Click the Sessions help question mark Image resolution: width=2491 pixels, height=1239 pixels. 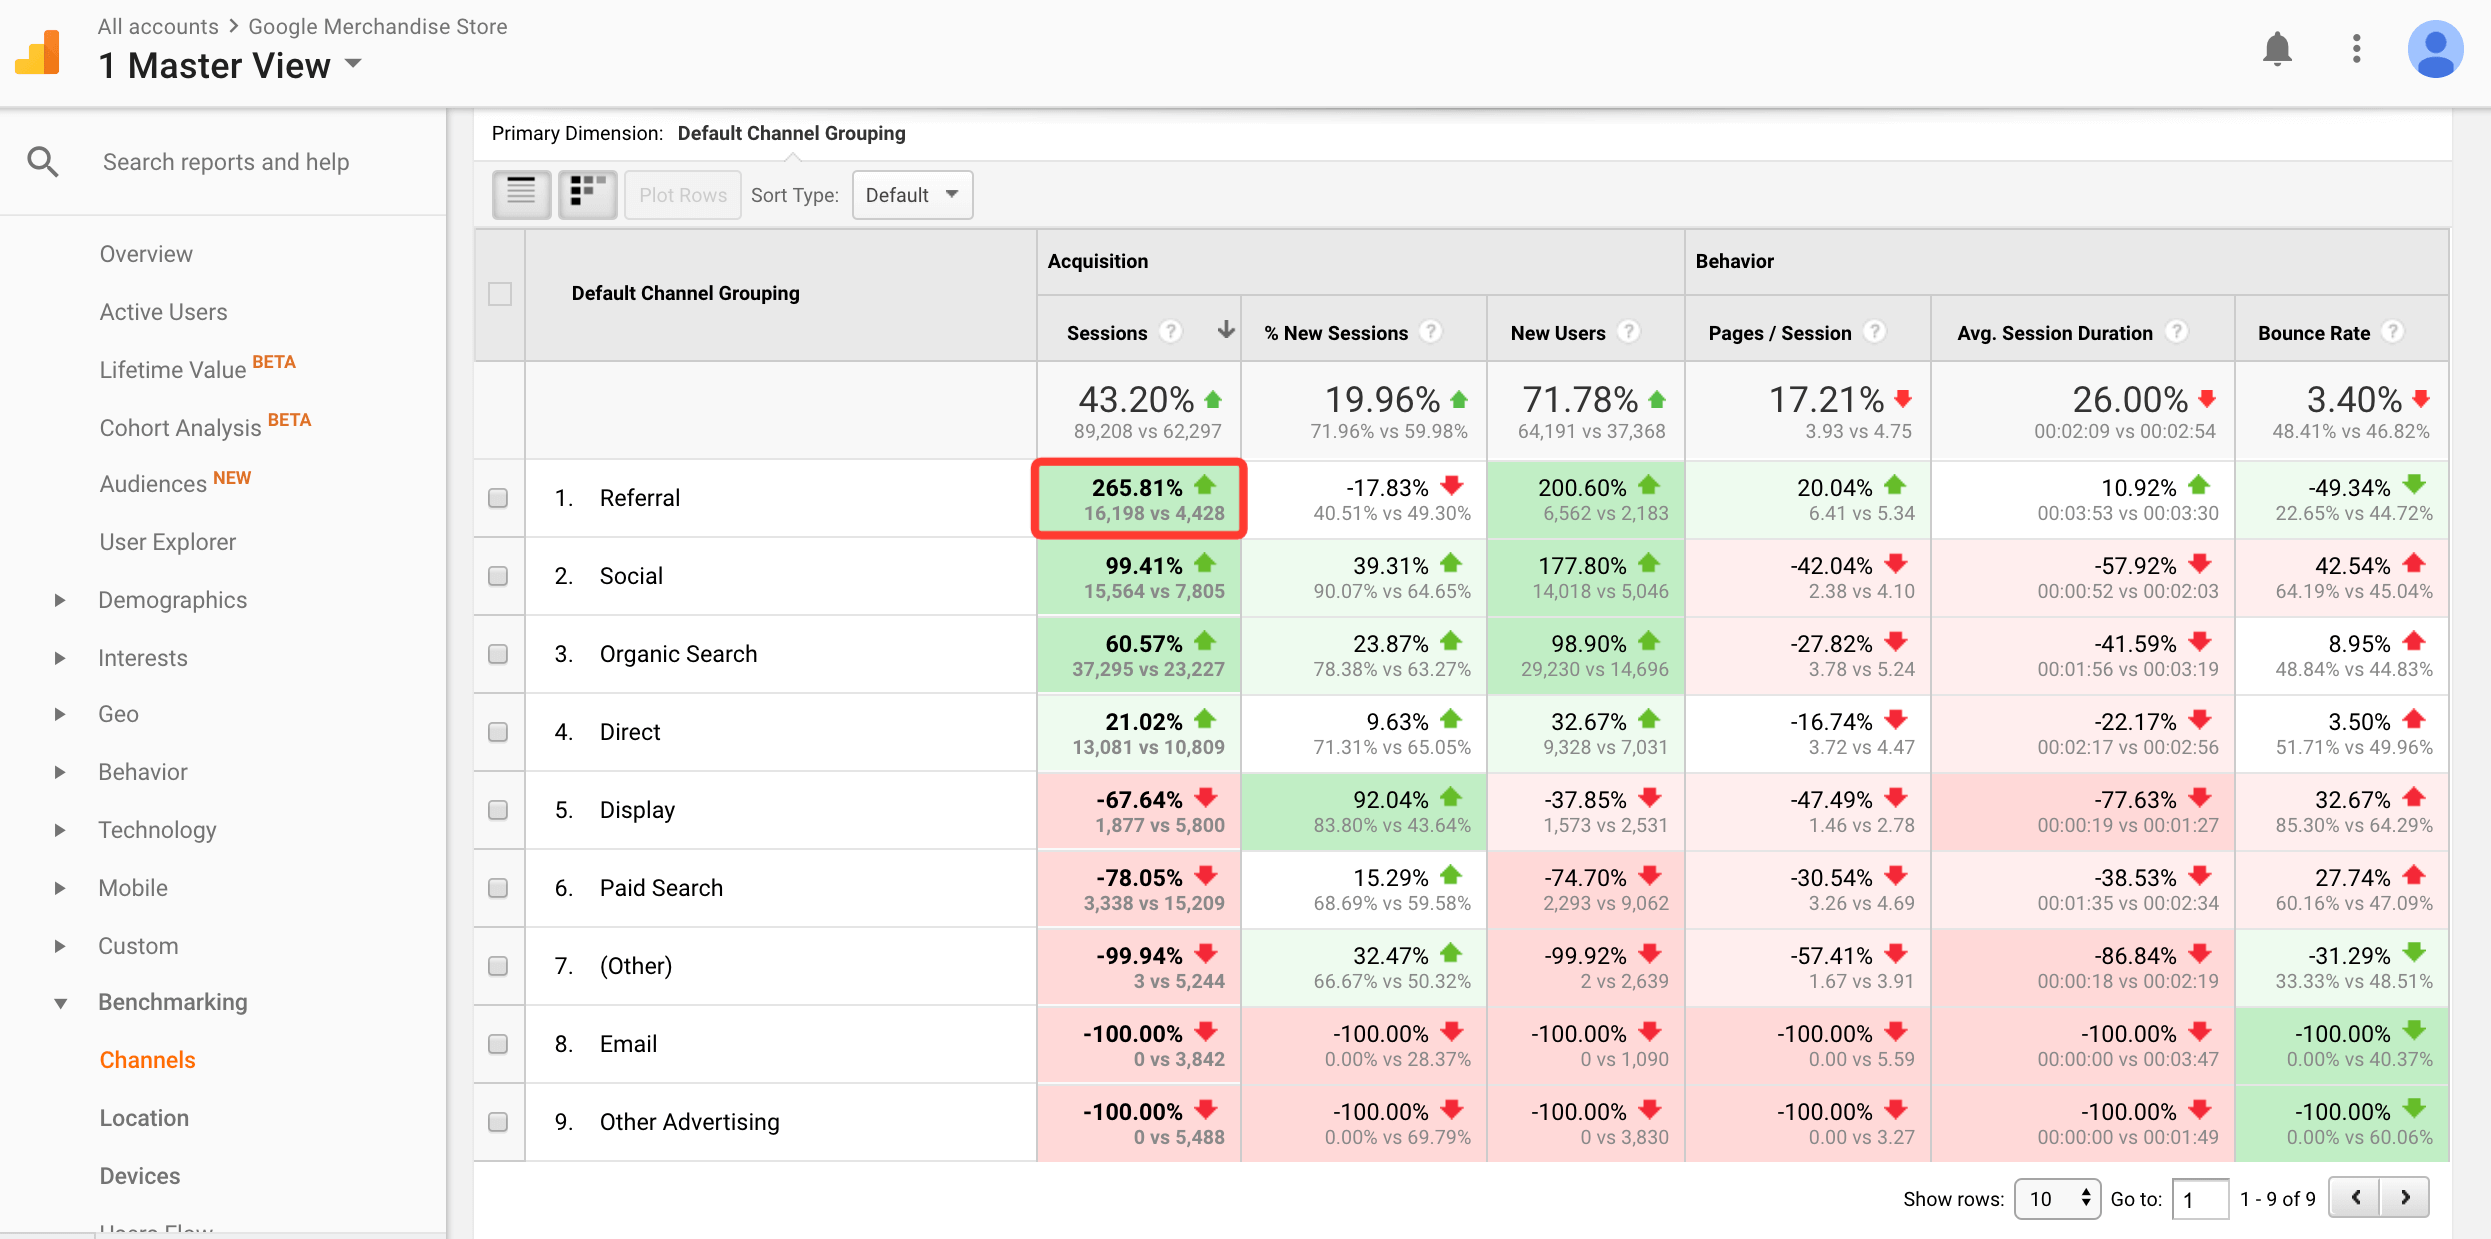click(1170, 331)
